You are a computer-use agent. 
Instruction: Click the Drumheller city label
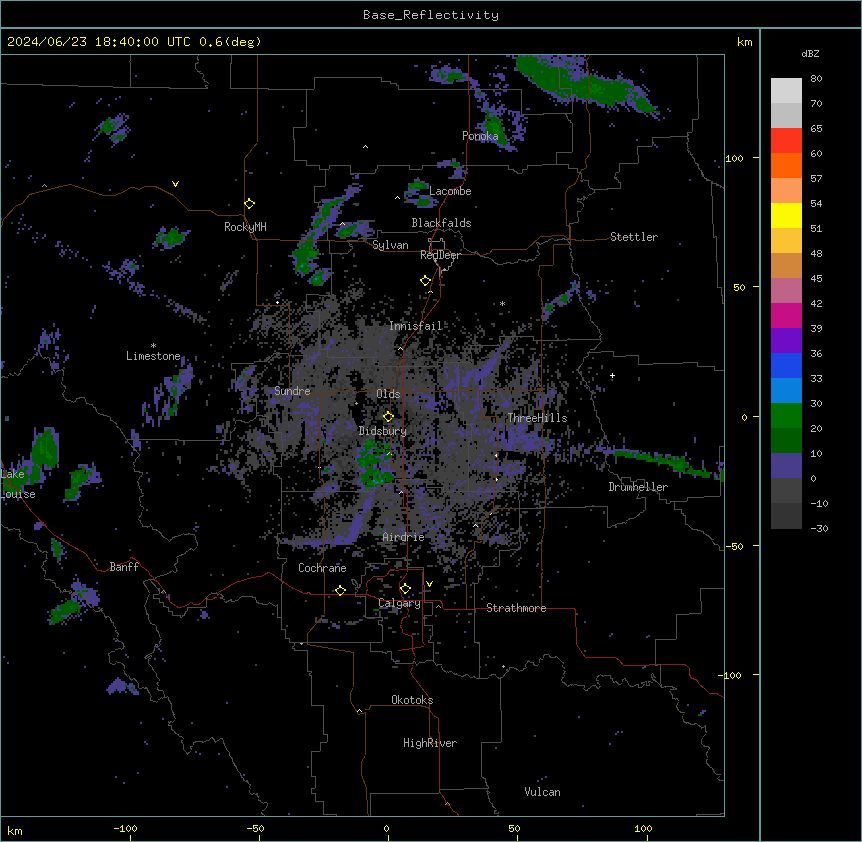tap(638, 487)
